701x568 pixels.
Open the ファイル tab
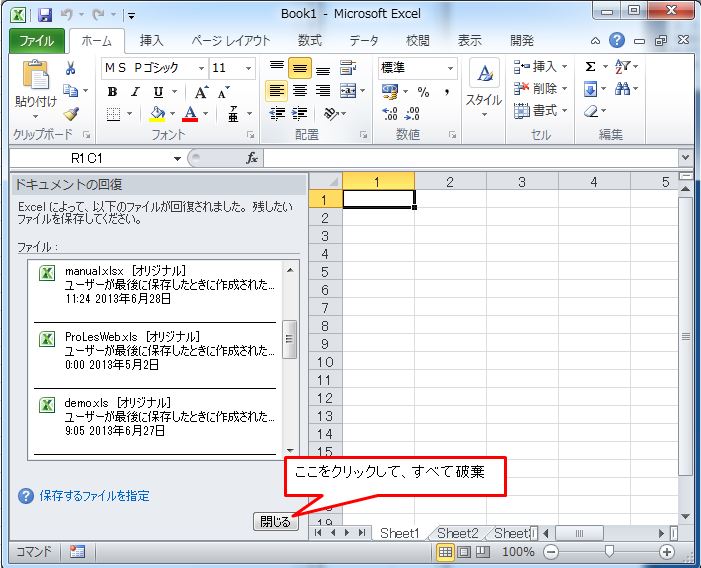click(37, 41)
